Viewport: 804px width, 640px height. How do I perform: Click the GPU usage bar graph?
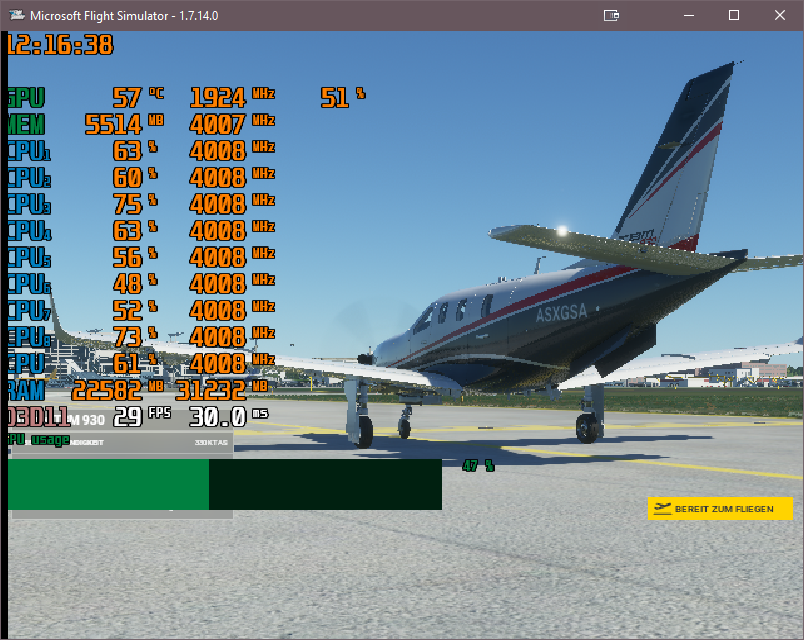225,484
